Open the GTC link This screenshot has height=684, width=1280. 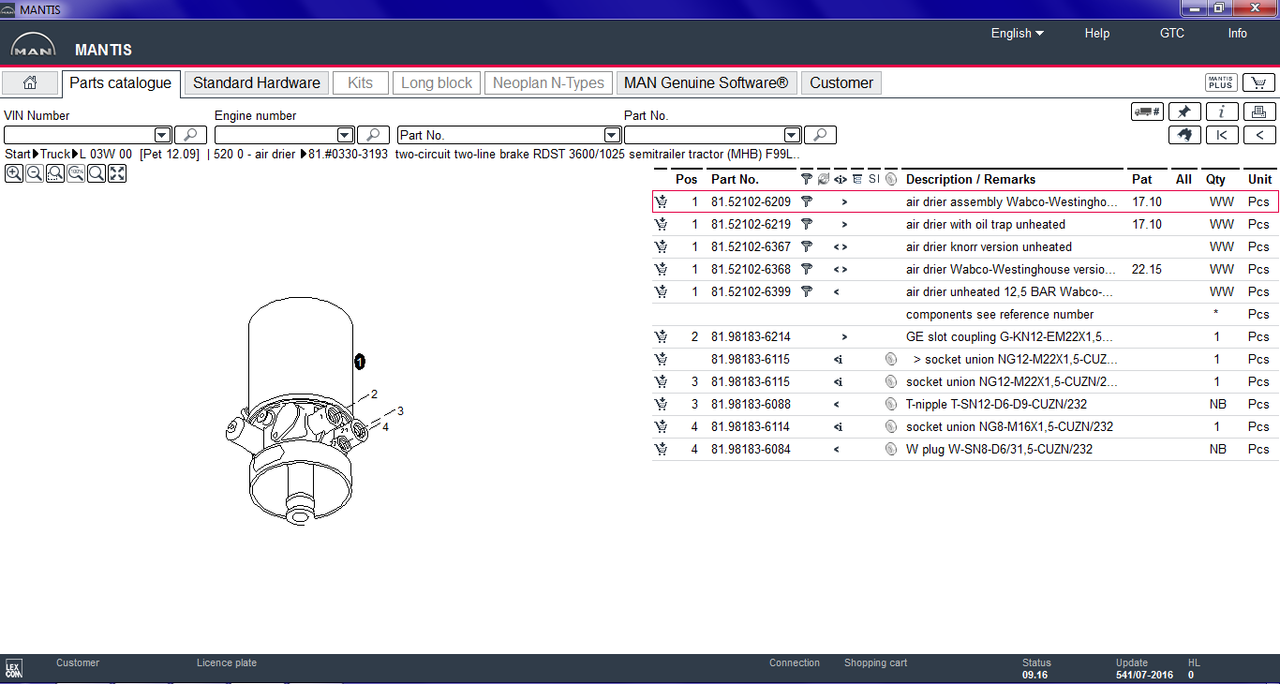click(x=1172, y=33)
